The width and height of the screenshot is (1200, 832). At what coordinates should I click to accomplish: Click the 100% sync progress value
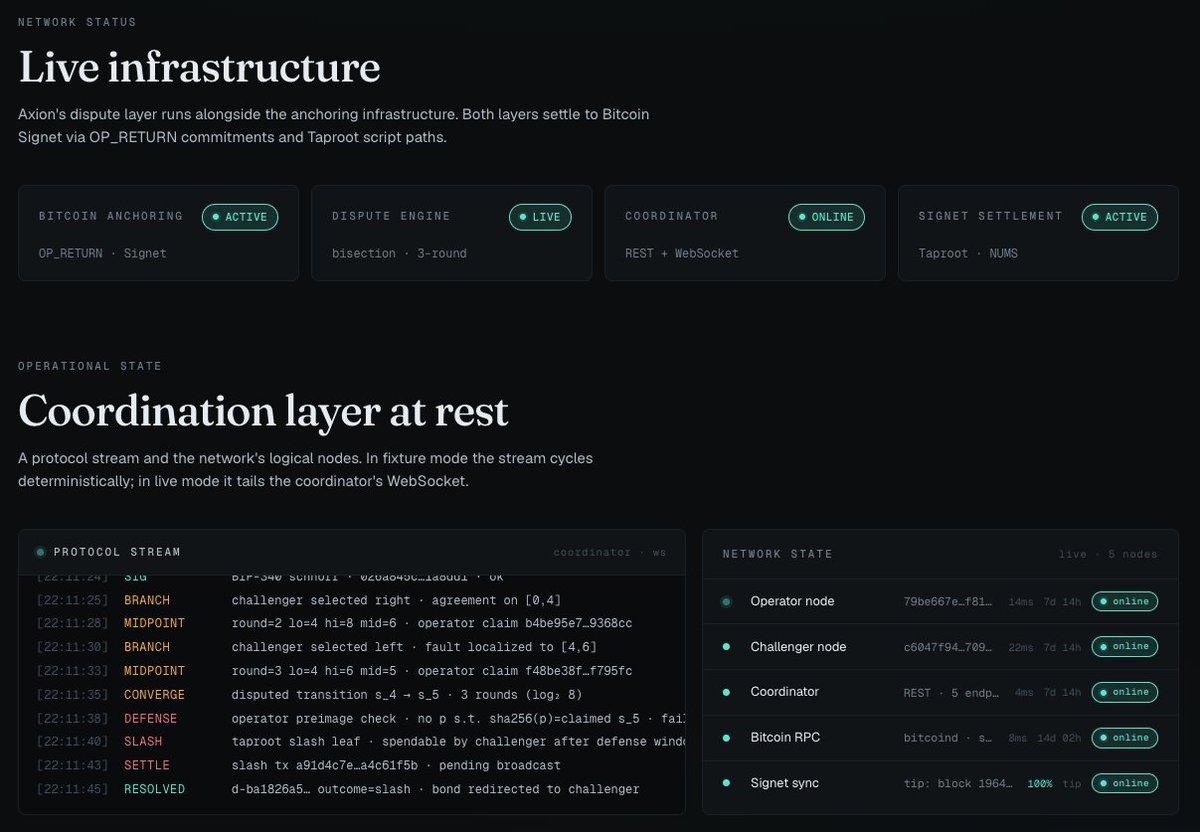1040,784
